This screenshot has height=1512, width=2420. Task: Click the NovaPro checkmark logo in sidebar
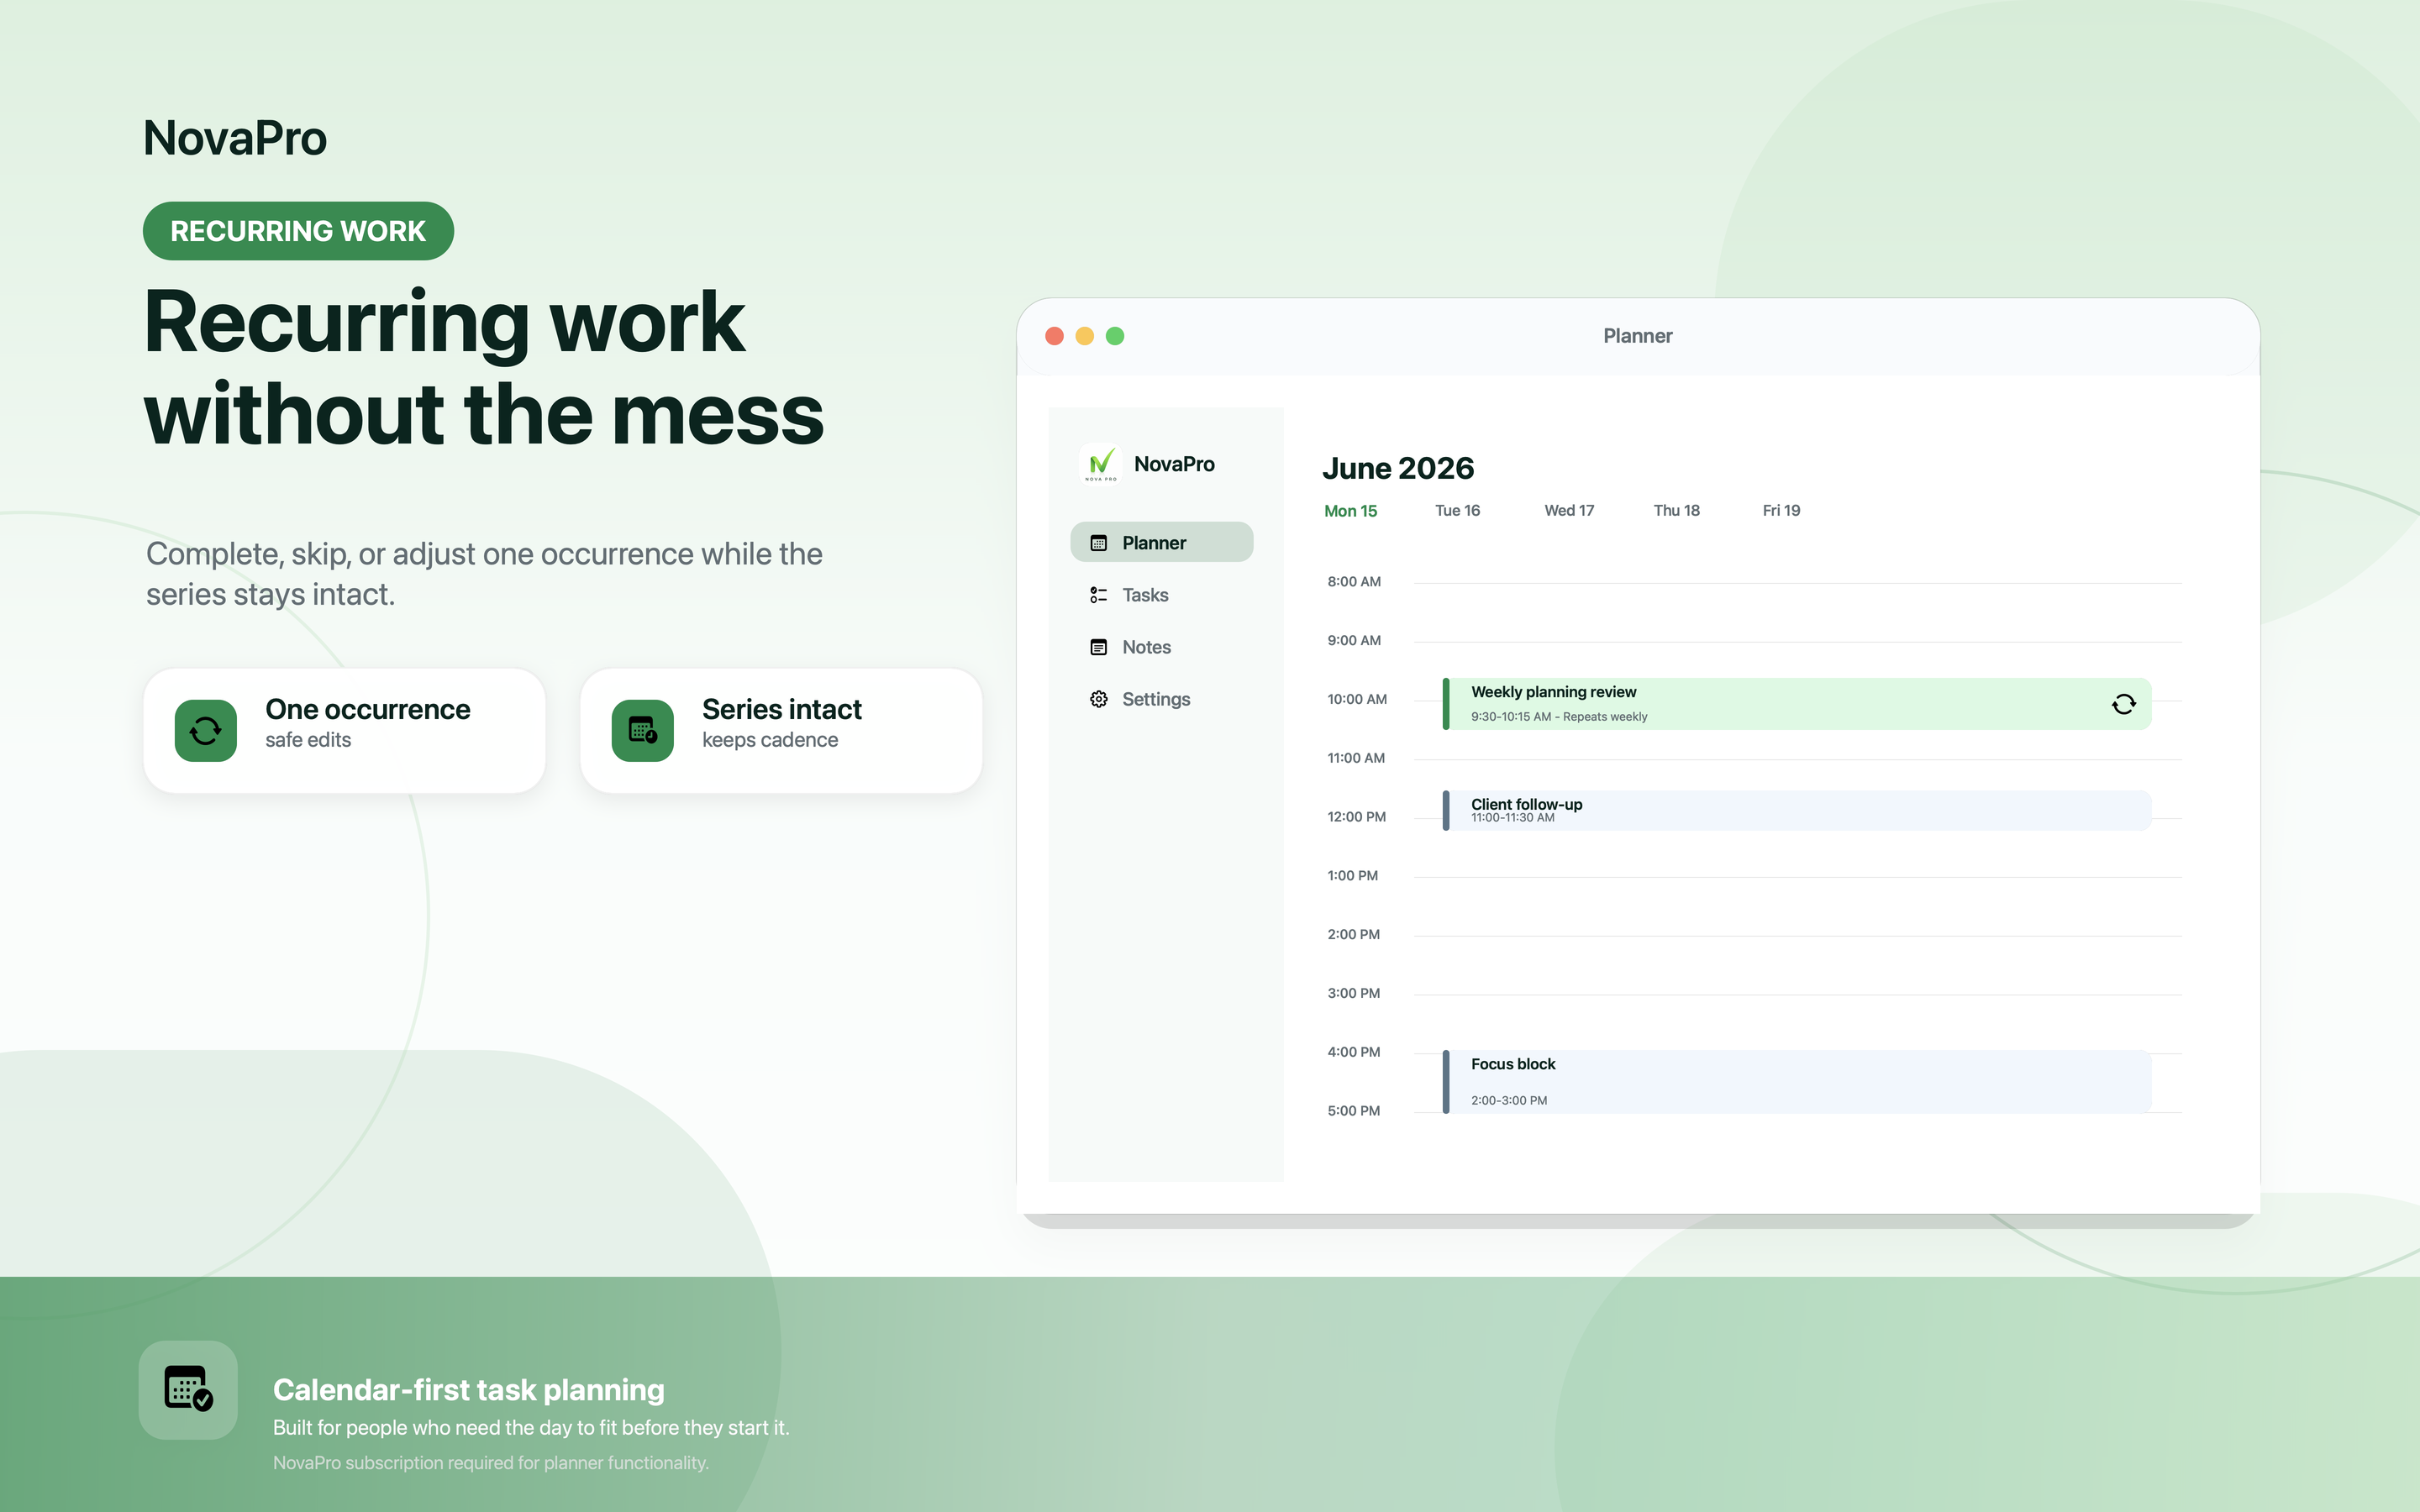tap(1101, 463)
